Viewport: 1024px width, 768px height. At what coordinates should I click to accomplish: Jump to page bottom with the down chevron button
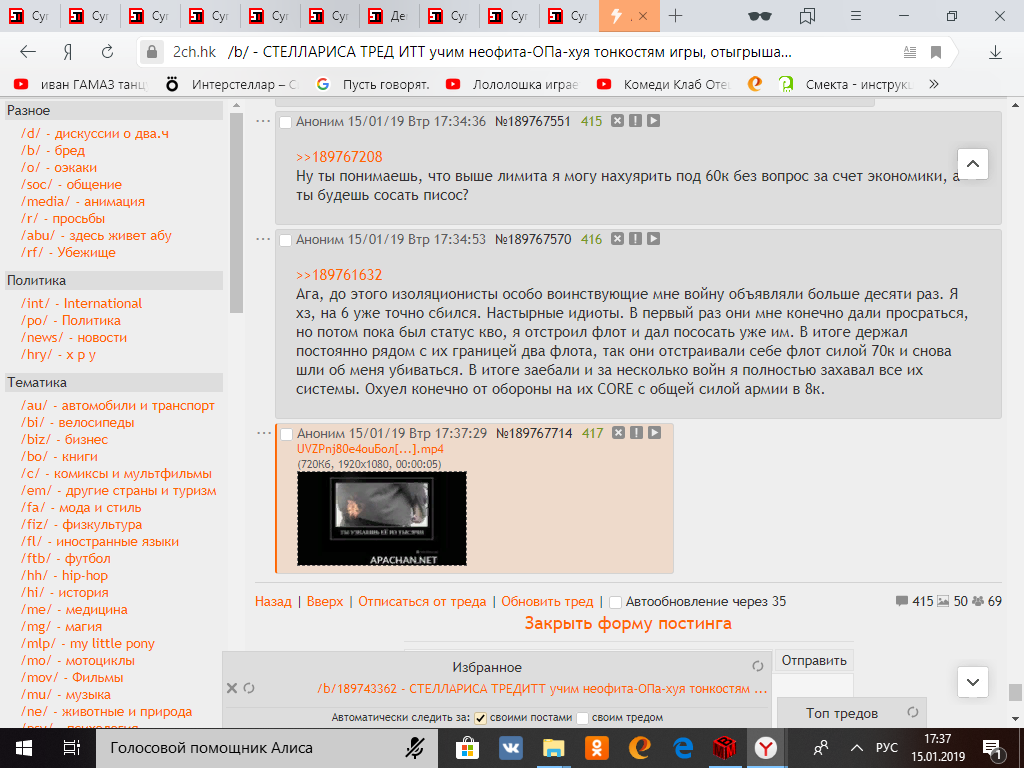(972, 682)
